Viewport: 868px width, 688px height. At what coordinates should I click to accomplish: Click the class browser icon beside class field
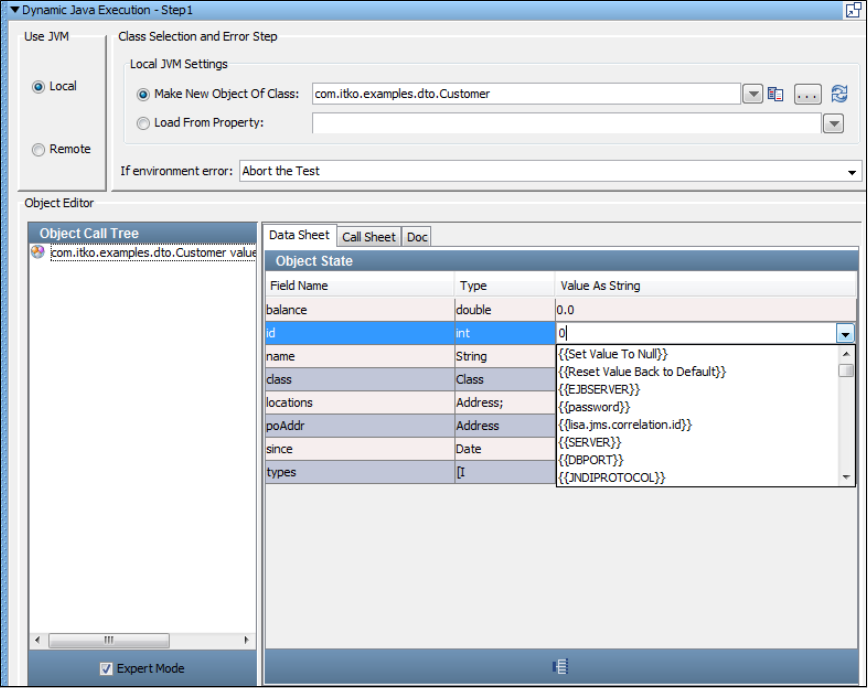point(776,94)
